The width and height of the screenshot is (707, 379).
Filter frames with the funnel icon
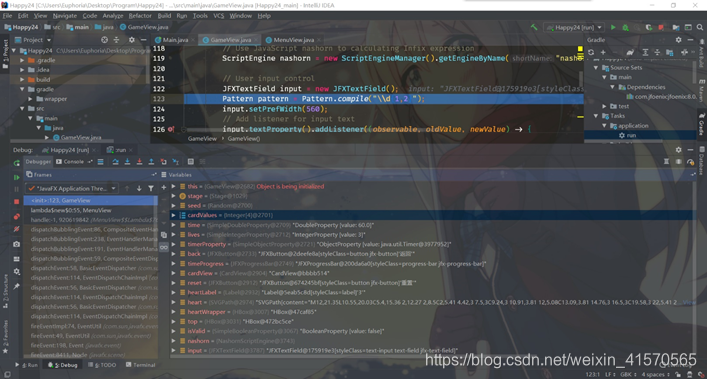tap(151, 188)
